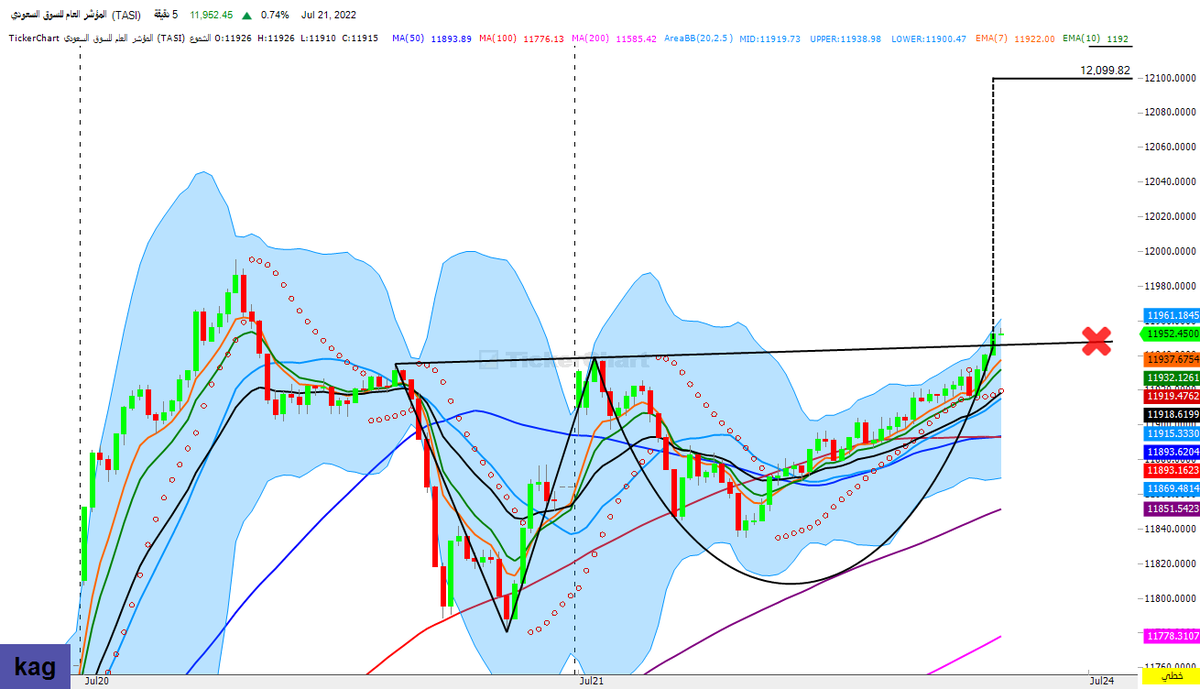Screen dimensions: 1200x689
Task: Click the EMA(10) indicator label
Action: click(1079, 38)
